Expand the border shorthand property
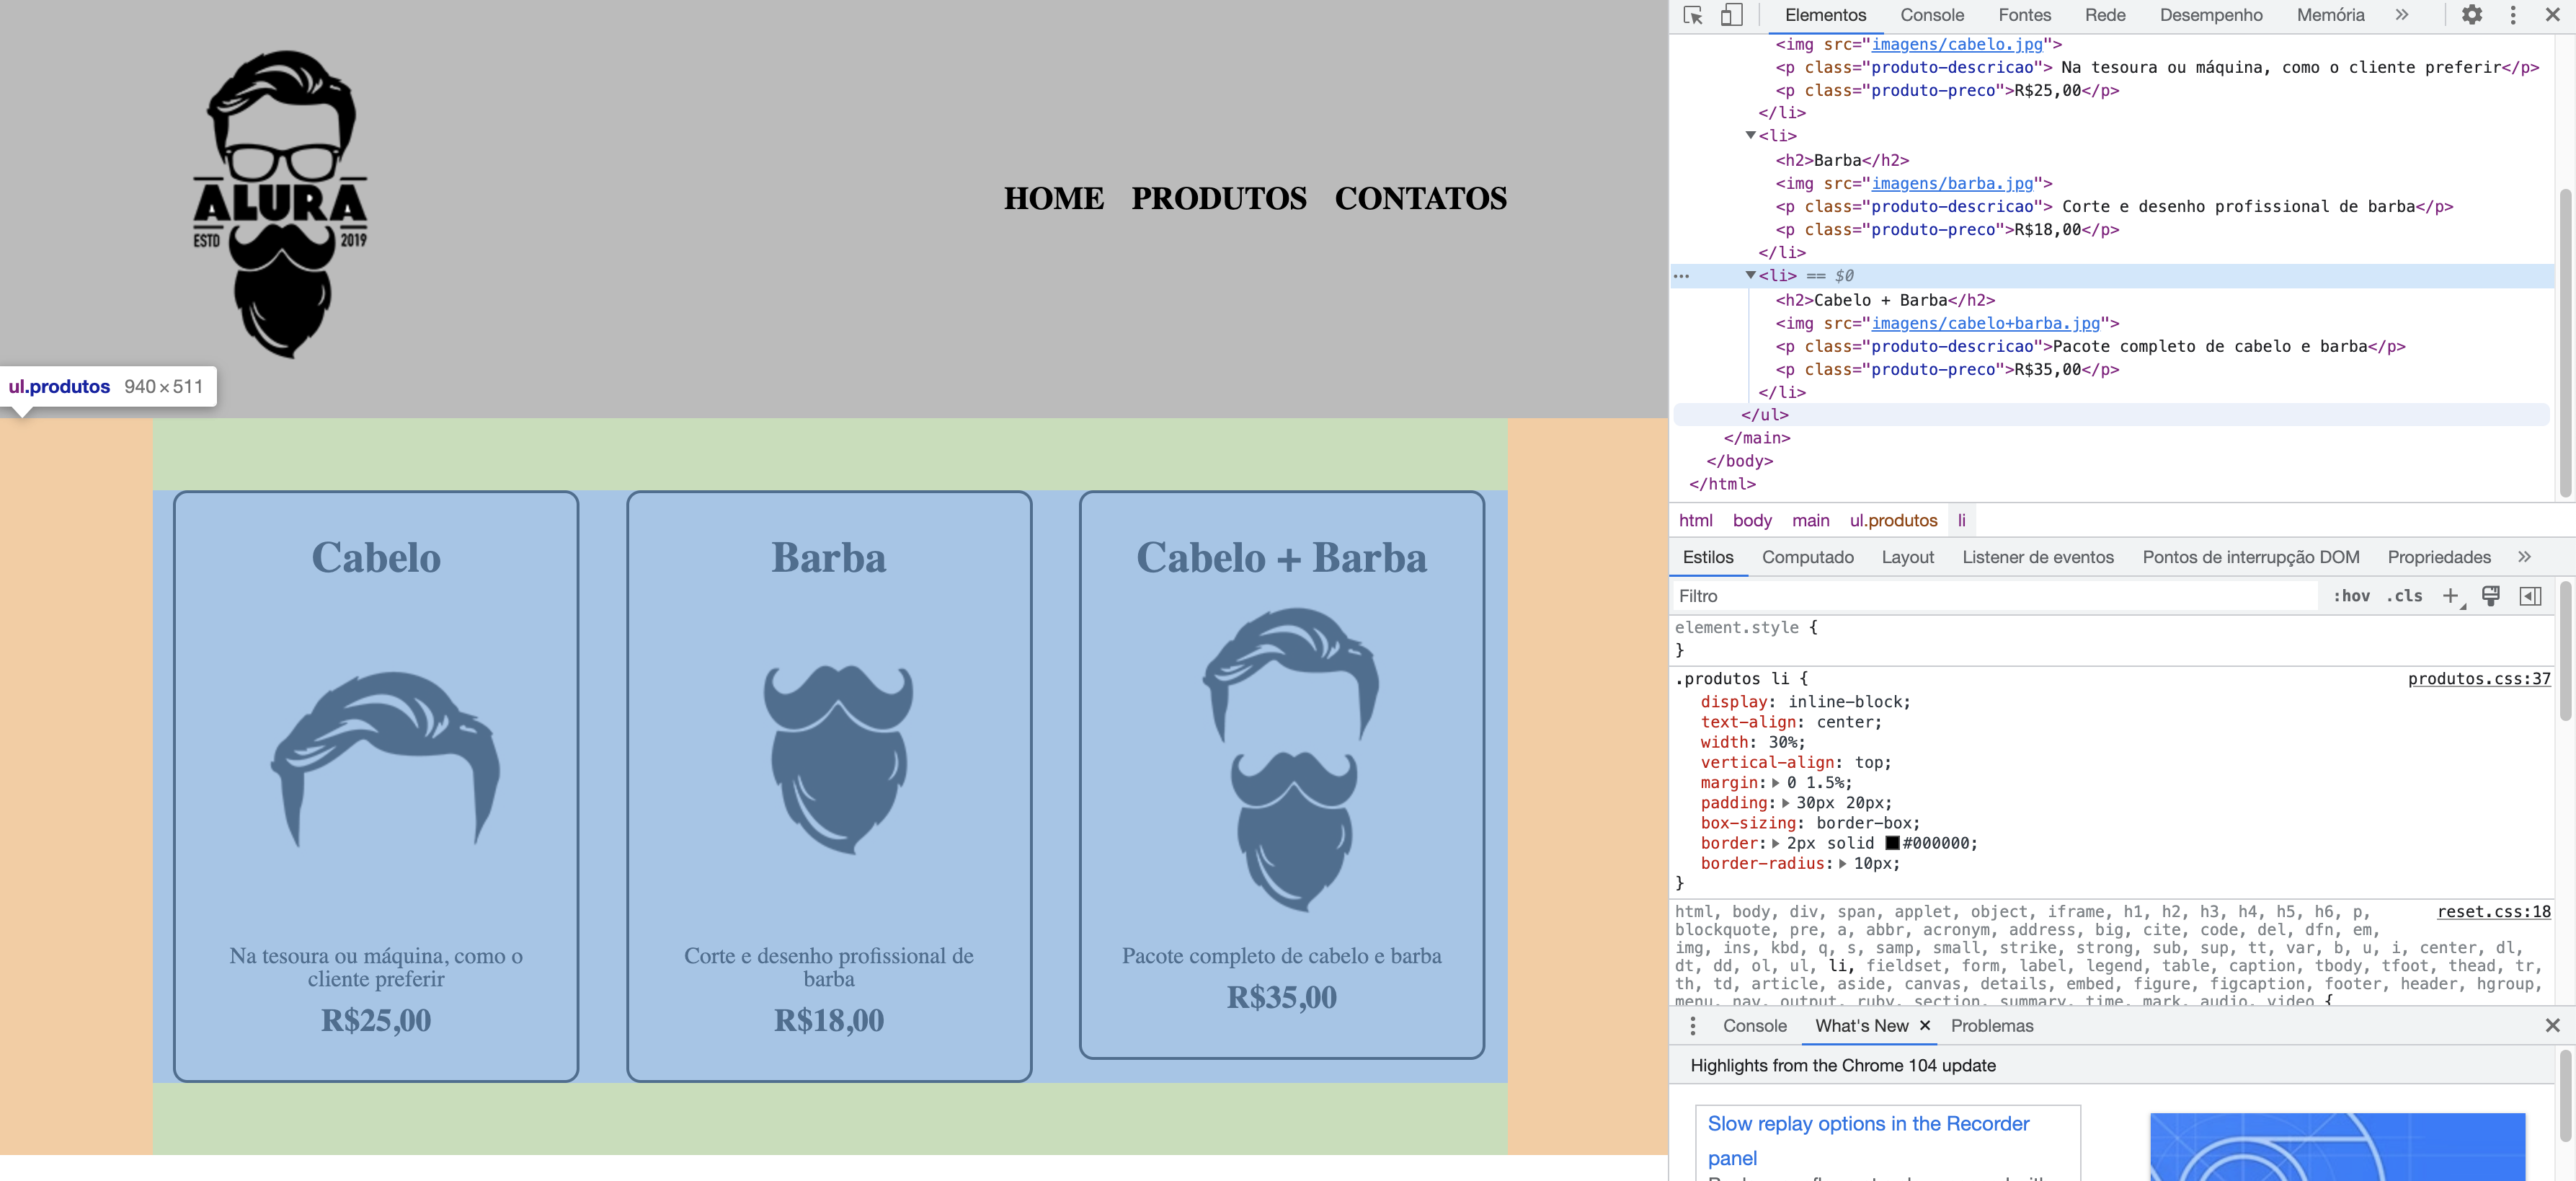The width and height of the screenshot is (2576, 1181). [x=1775, y=844]
